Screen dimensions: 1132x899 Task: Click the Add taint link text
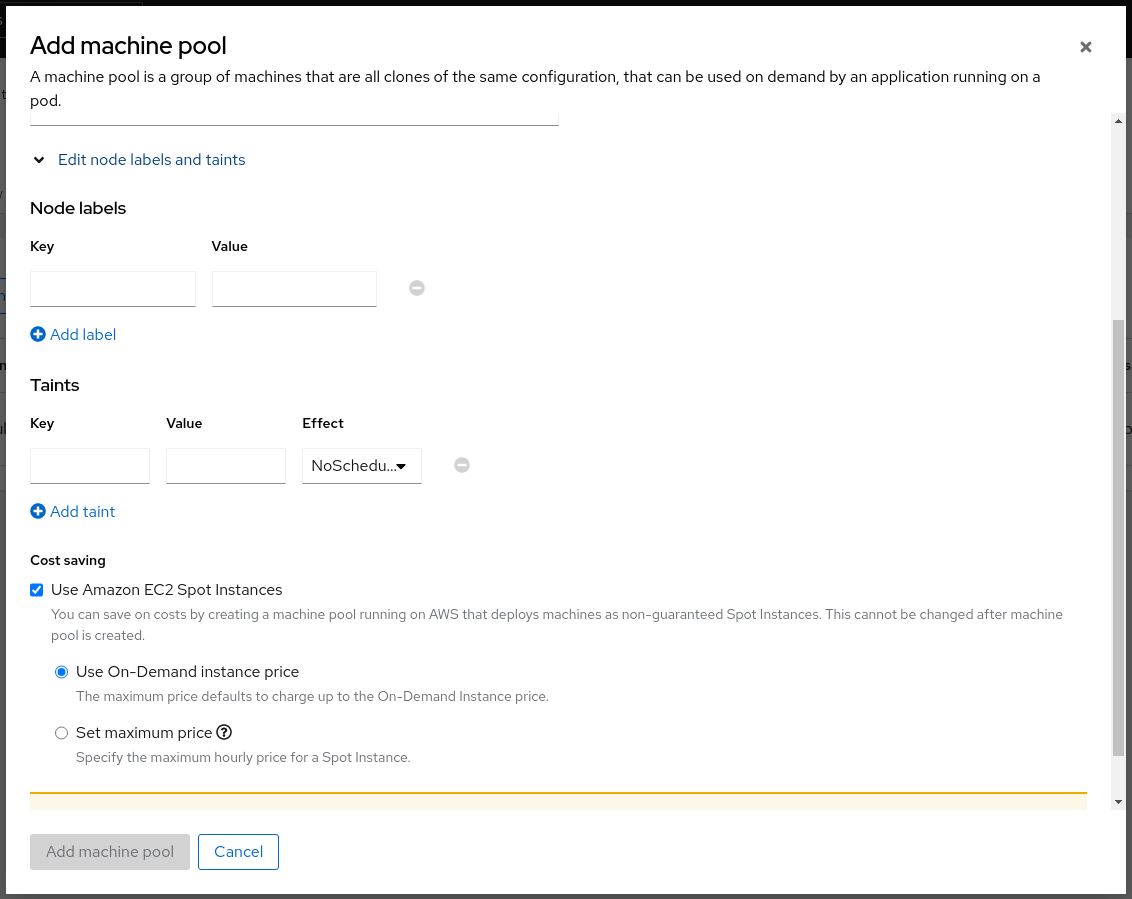pos(83,512)
